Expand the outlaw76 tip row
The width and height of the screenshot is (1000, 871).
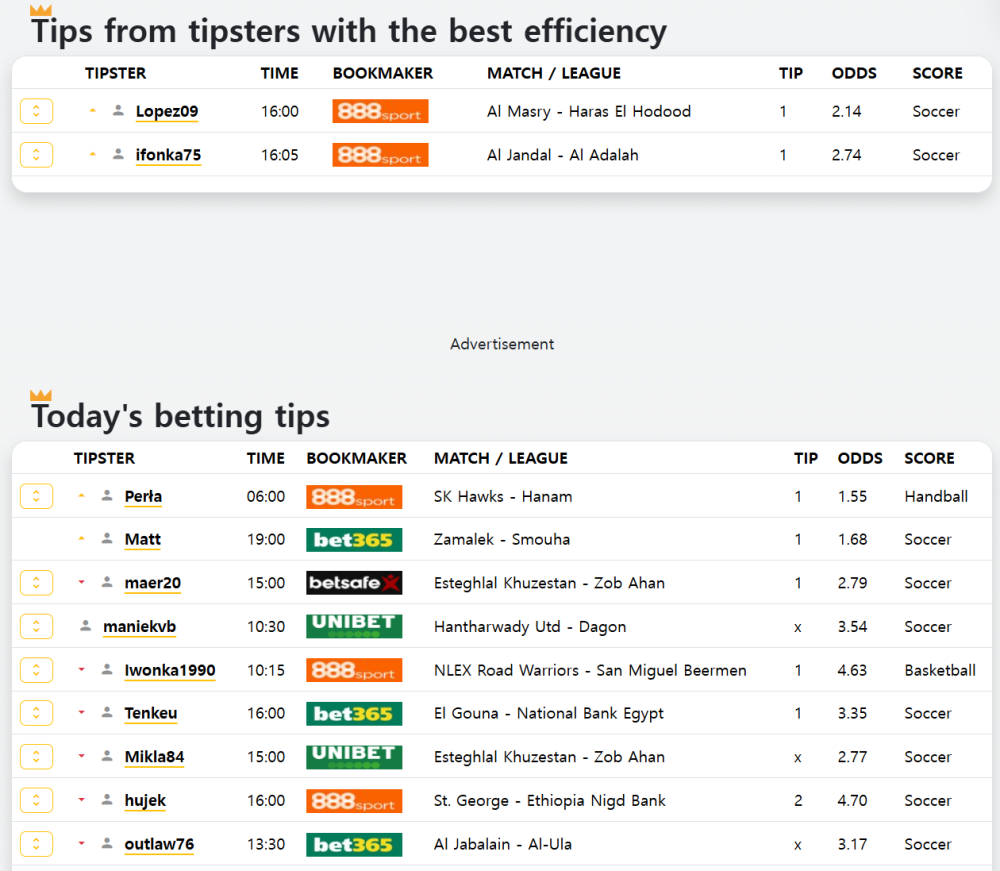pyautogui.click(x=36, y=844)
